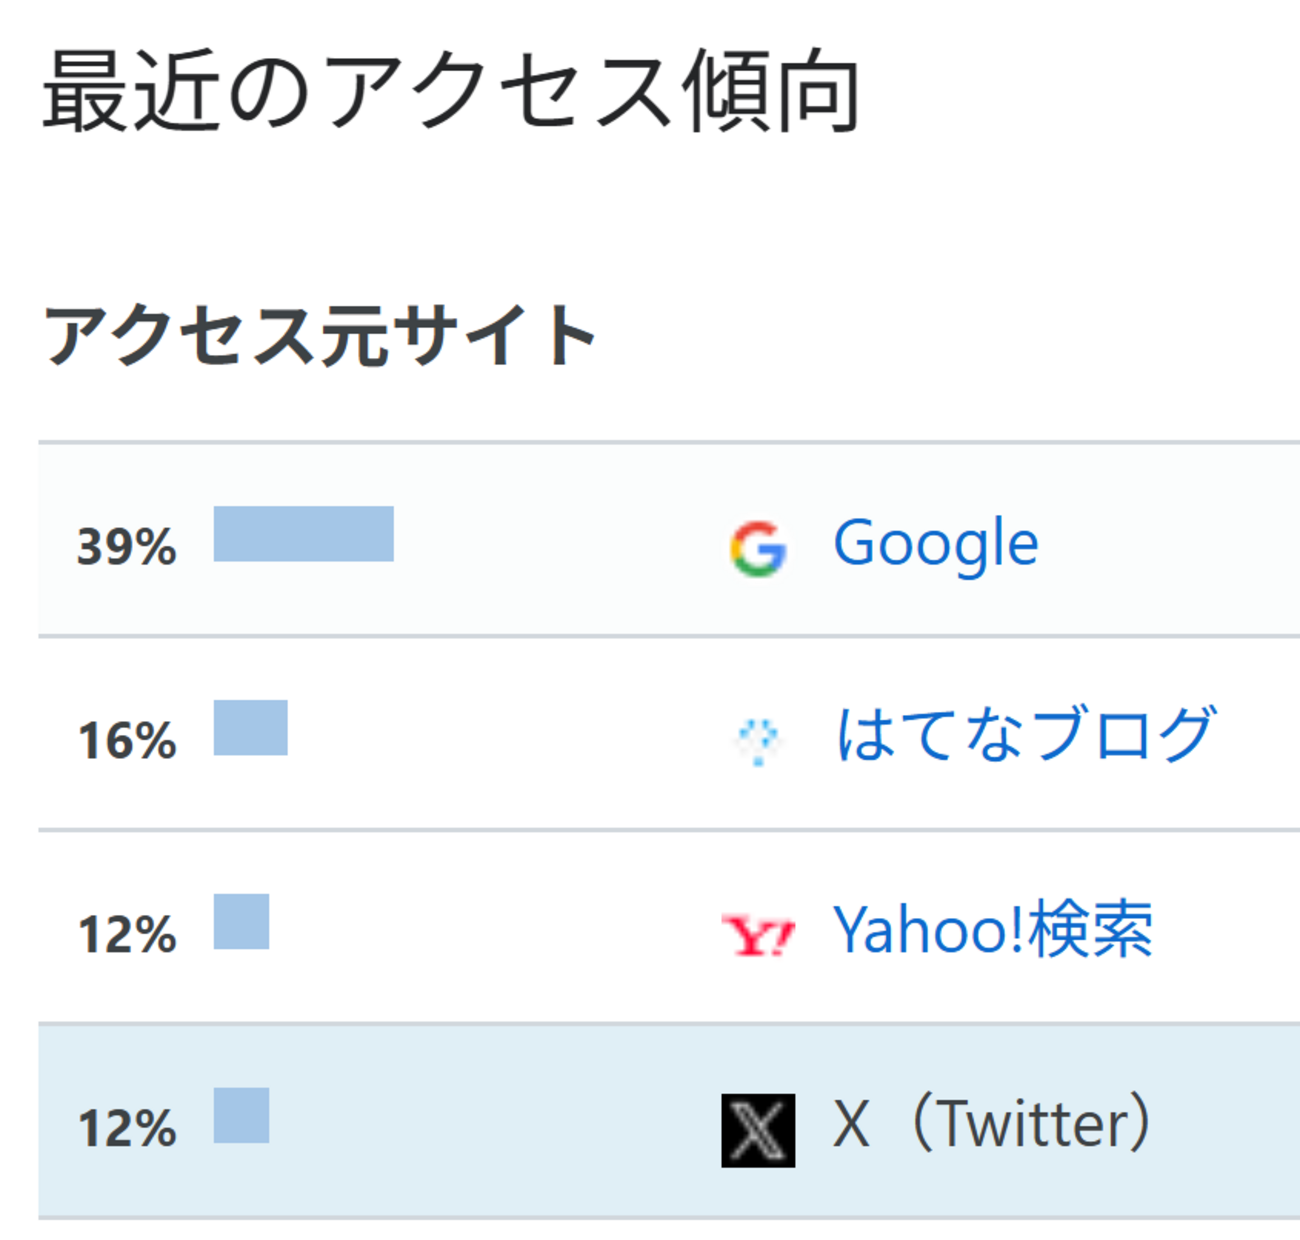Click the アクセス元サイト subheading
Viewport: 1300px width, 1240px height.
click(320, 335)
